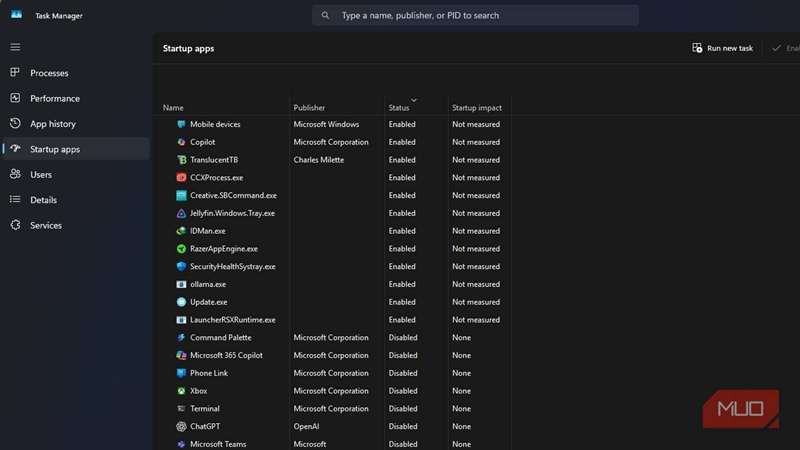Click the TranslucentTB app icon
The image size is (800, 450).
(x=181, y=160)
